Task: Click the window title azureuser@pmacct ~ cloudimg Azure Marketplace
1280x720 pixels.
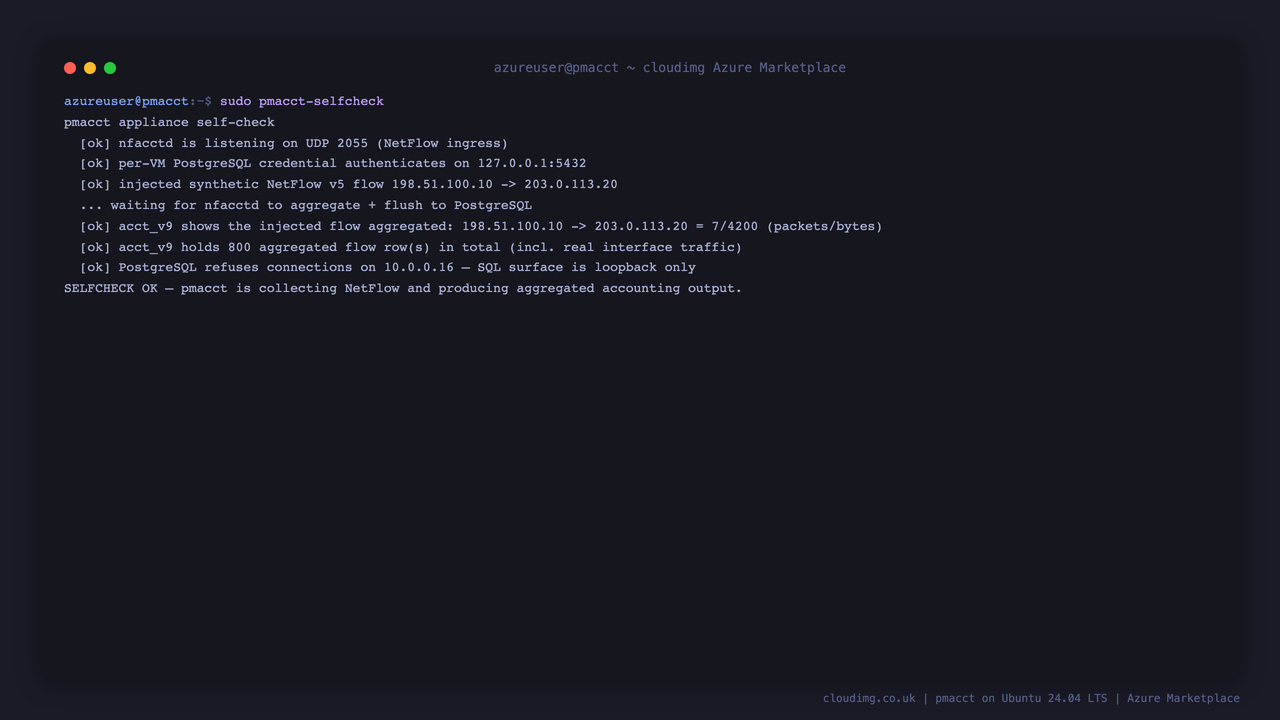Action: (670, 68)
